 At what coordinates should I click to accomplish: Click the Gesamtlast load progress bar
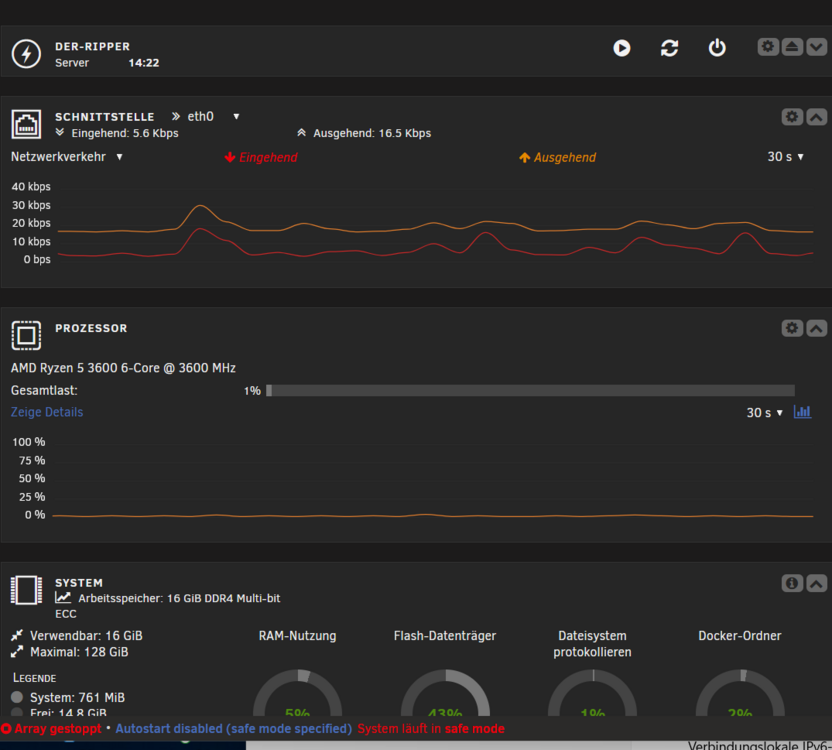point(530,391)
